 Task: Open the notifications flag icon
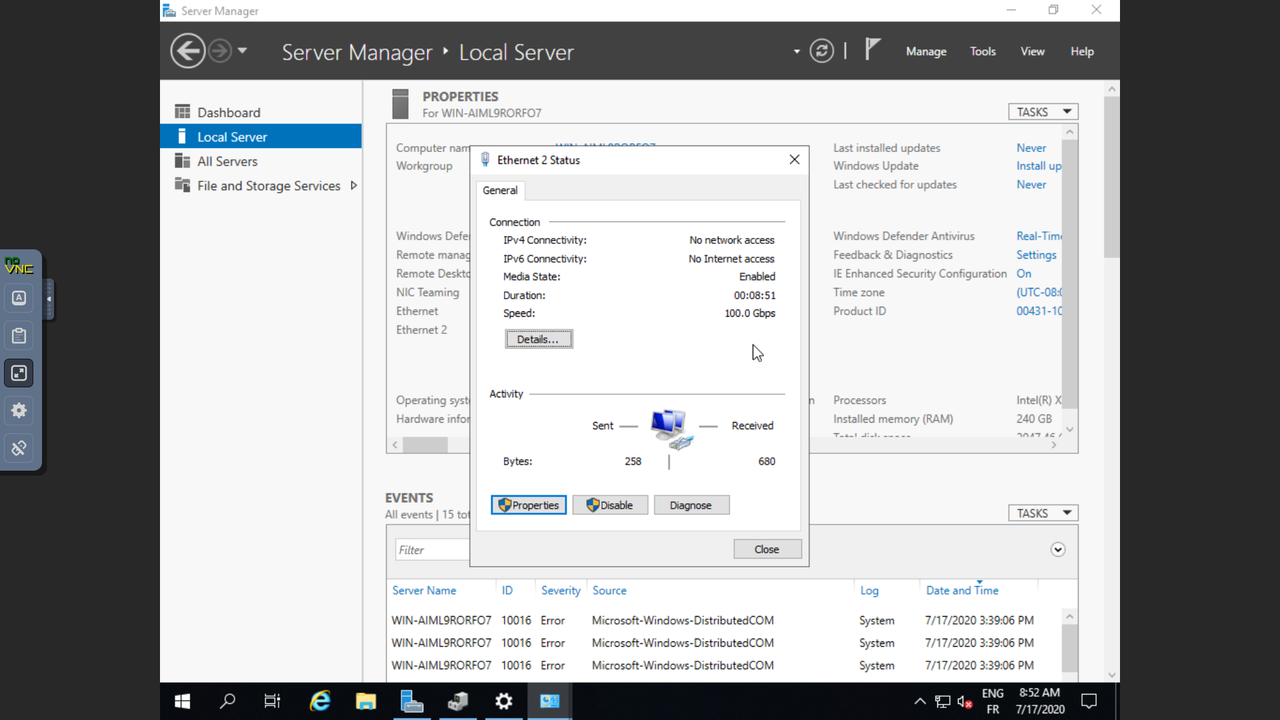tap(872, 49)
